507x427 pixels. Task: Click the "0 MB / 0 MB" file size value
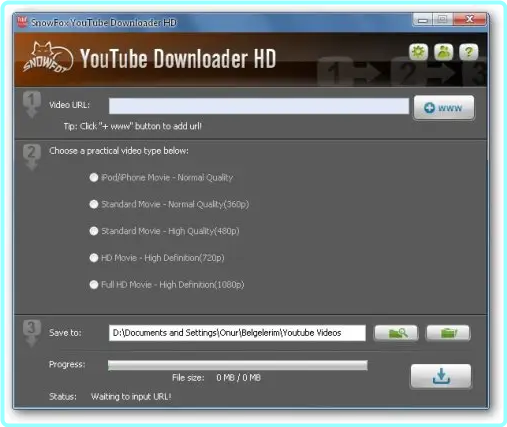pyautogui.click(x=238, y=378)
